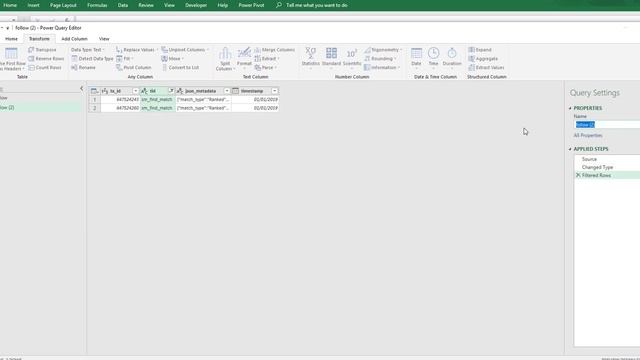Click the Time column icon
The image size is (640, 360).
433,53
